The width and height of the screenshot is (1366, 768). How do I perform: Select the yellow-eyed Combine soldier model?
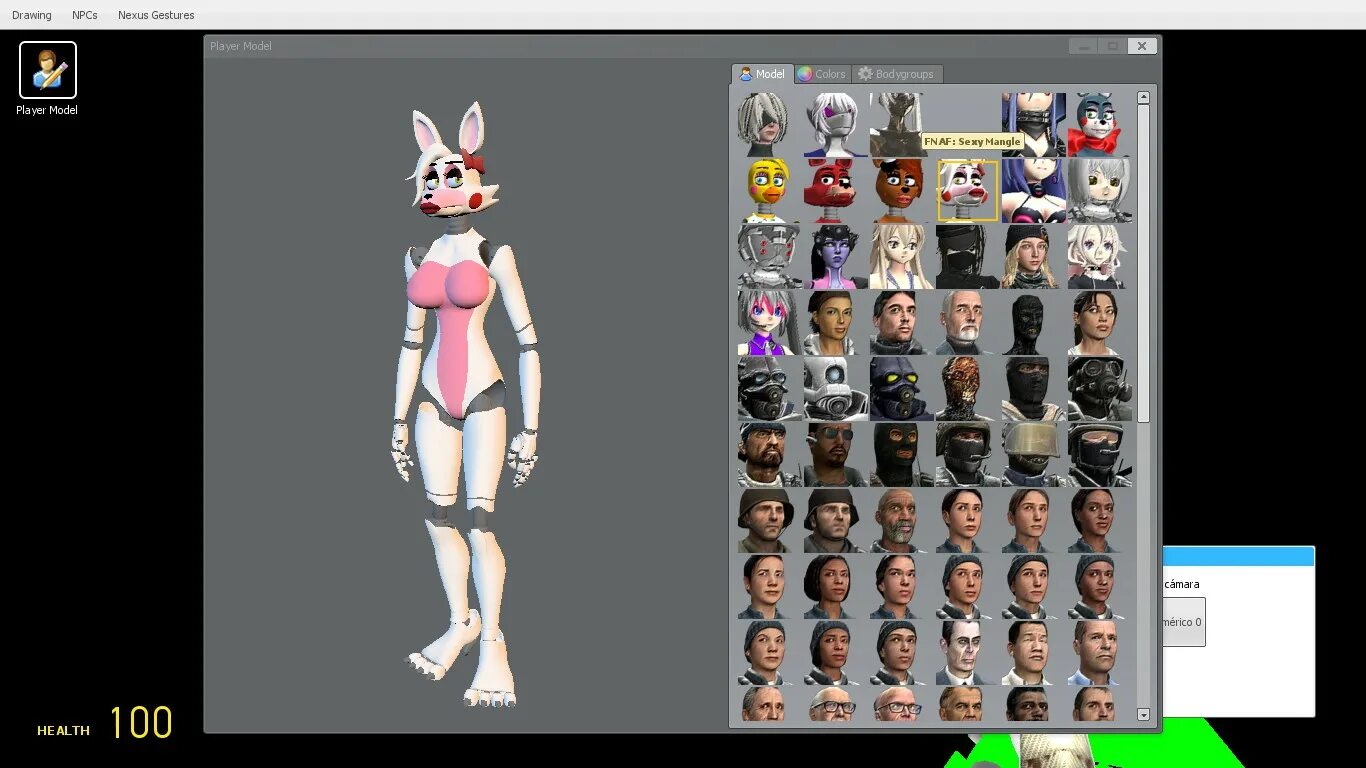[901, 388]
